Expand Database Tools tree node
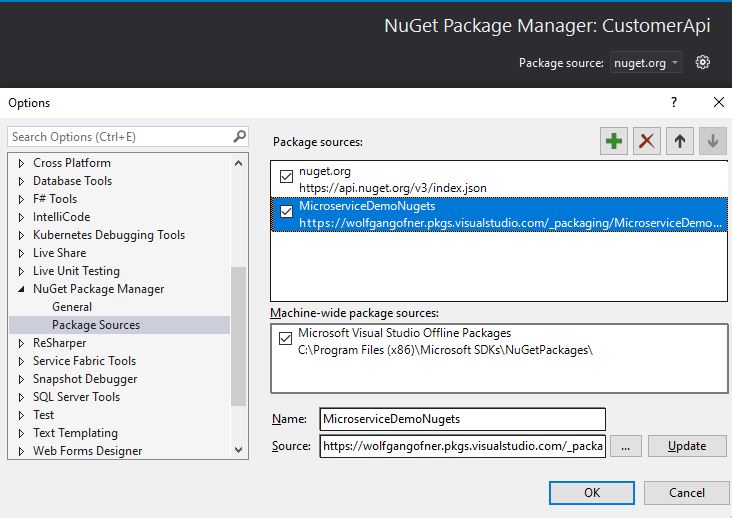Viewport: 732px width, 518px height. [21, 181]
